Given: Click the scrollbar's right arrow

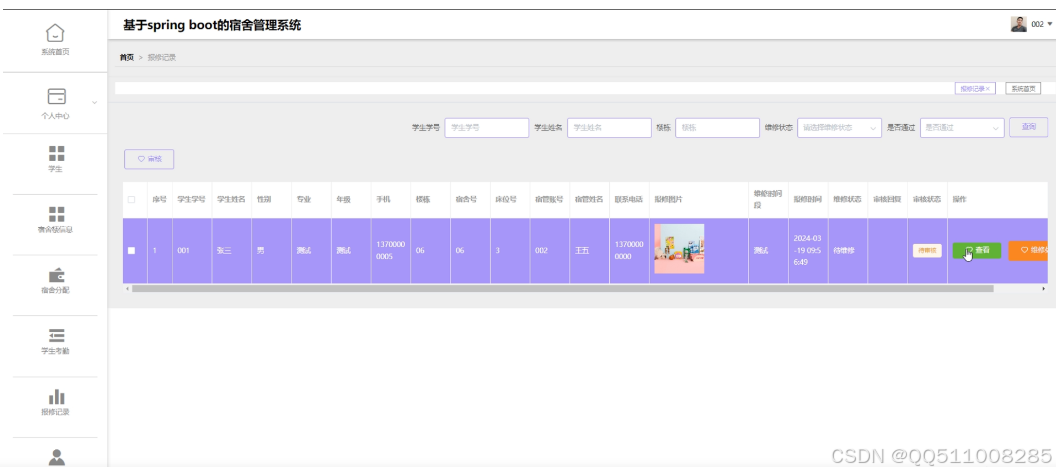Looking at the screenshot, I should tap(1044, 288).
